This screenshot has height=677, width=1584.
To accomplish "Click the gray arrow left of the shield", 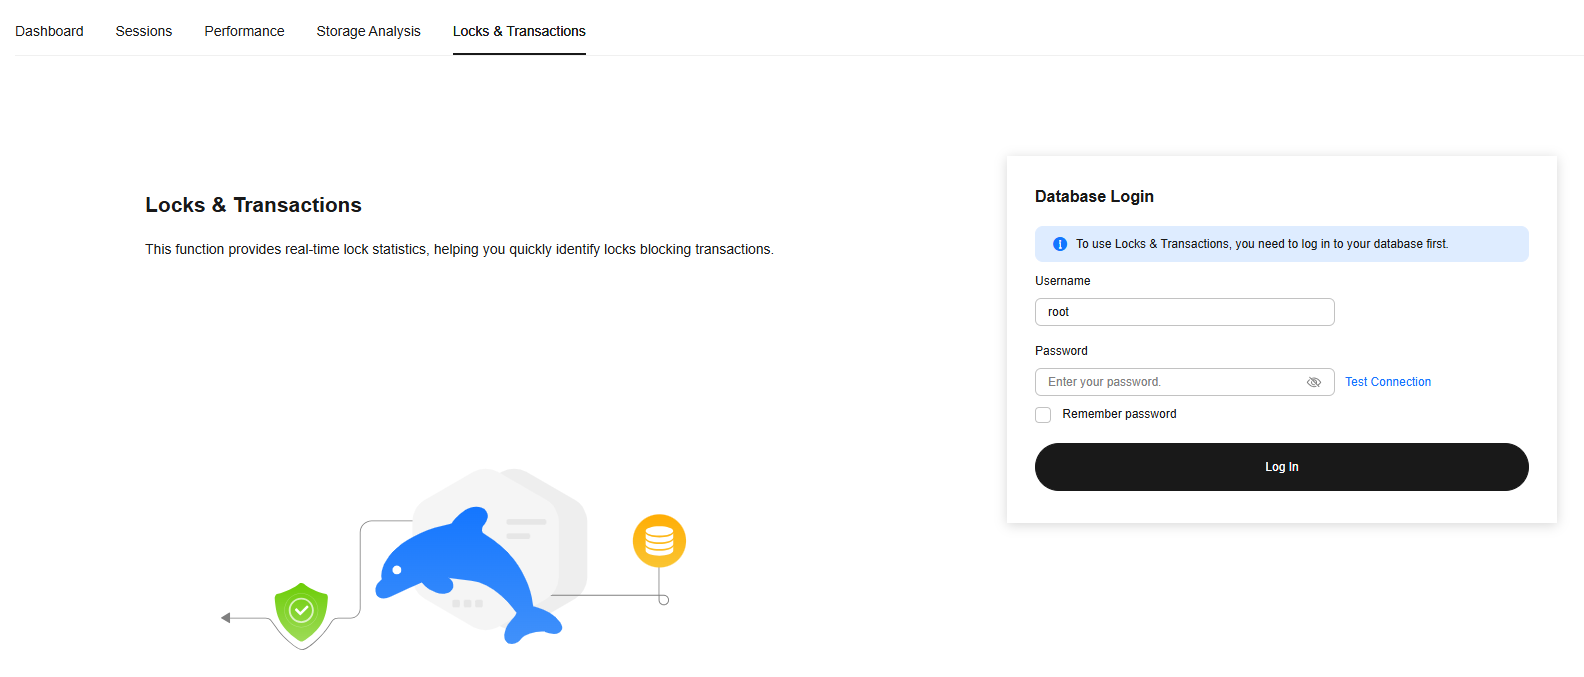I will (226, 618).
